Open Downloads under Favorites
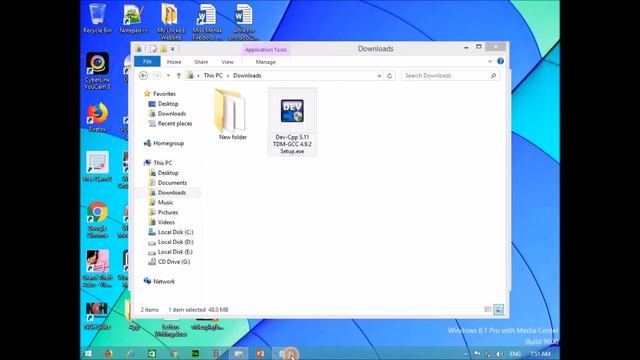 point(172,113)
